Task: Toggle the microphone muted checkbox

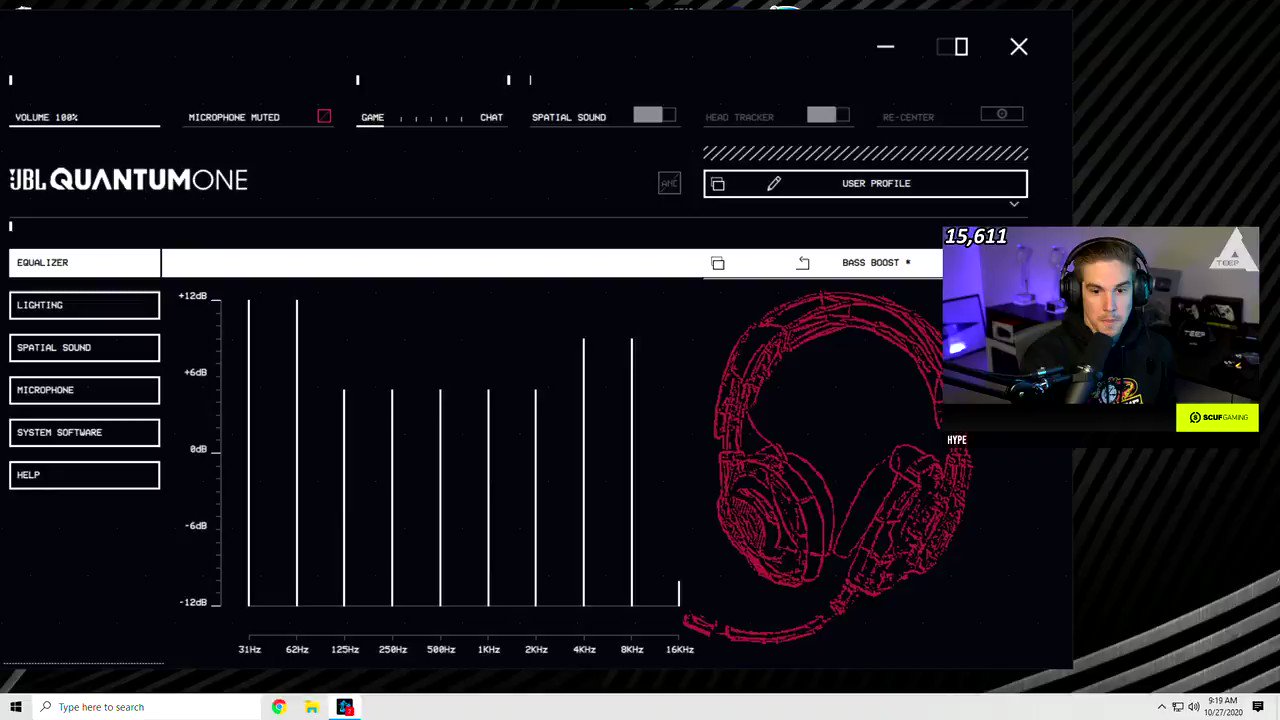Action: 324,117
